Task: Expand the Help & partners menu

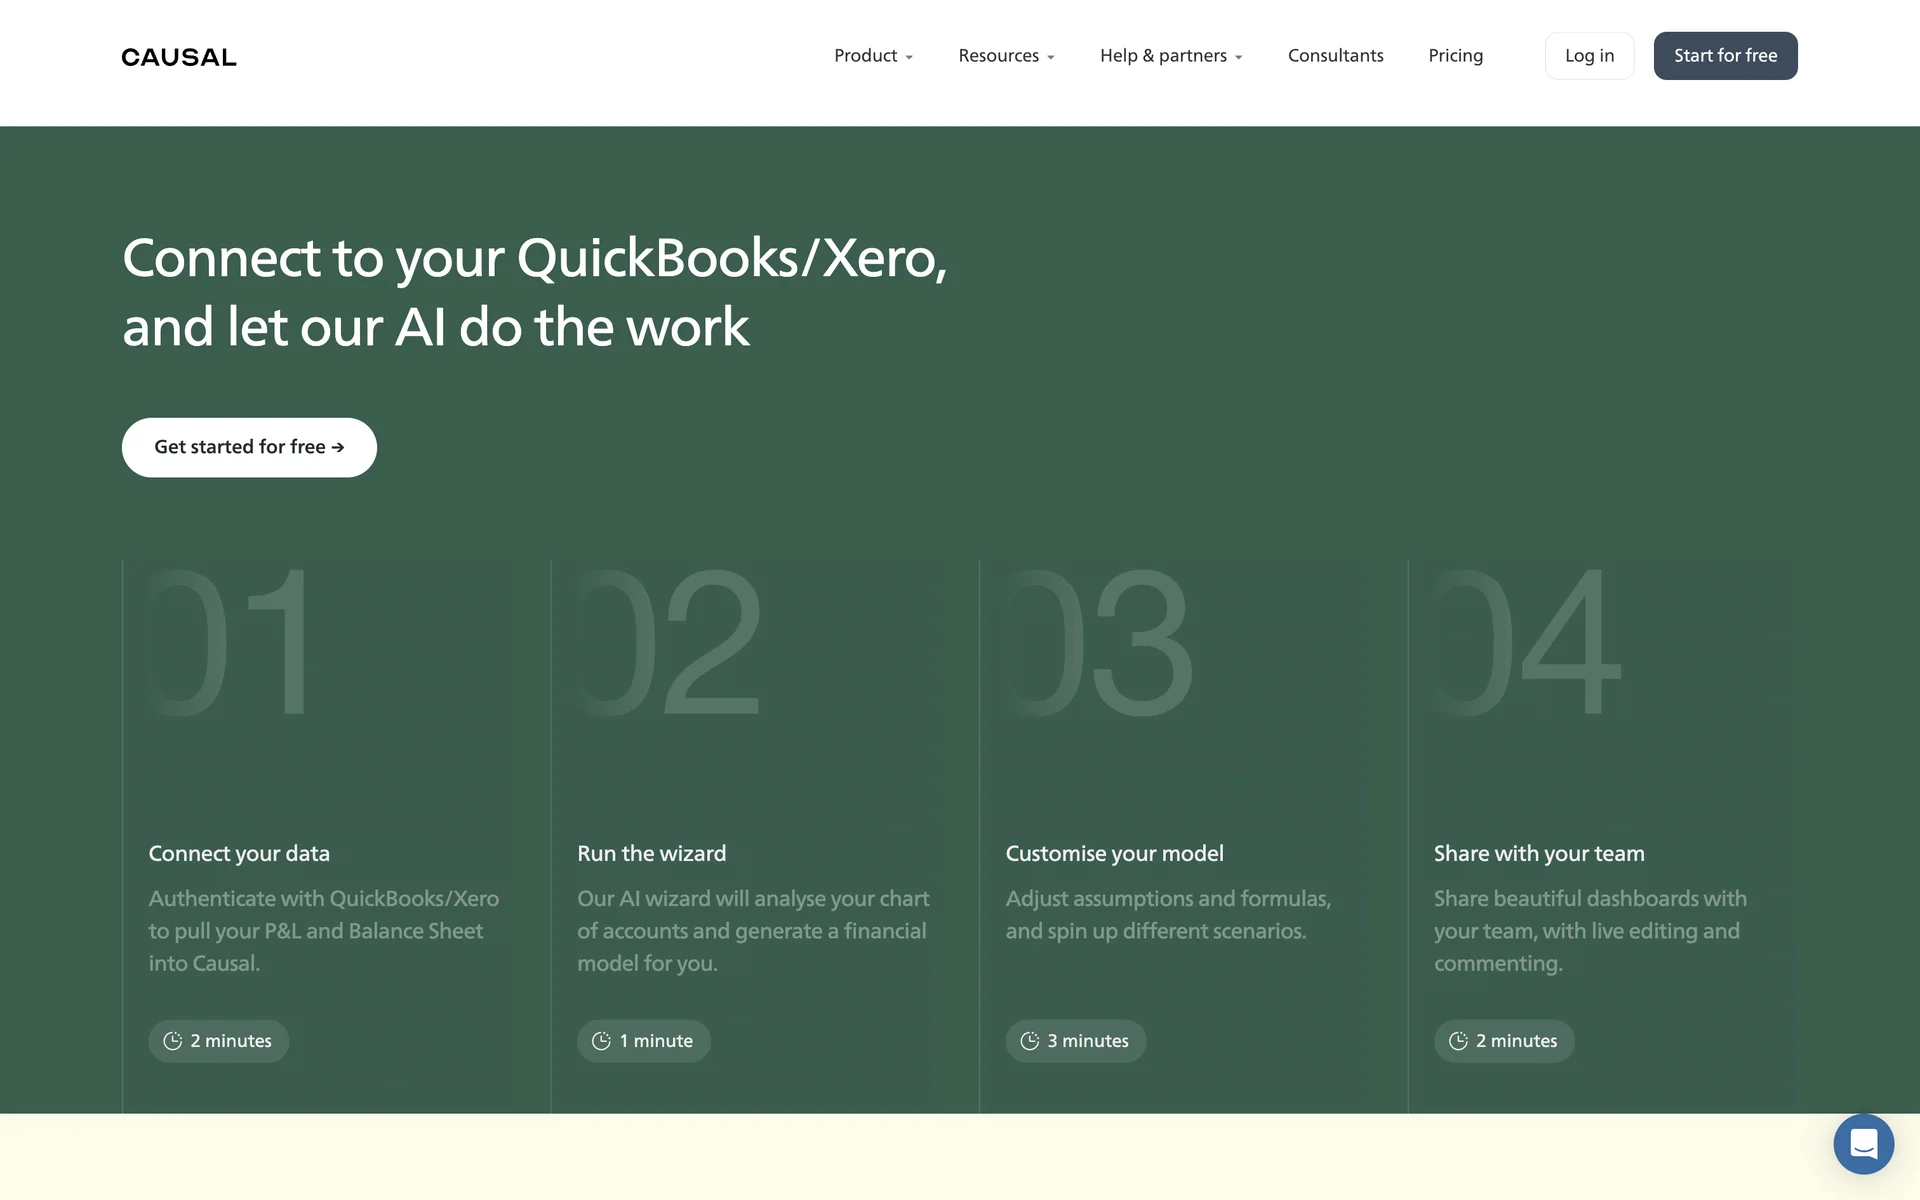Action: (1170, 56)
